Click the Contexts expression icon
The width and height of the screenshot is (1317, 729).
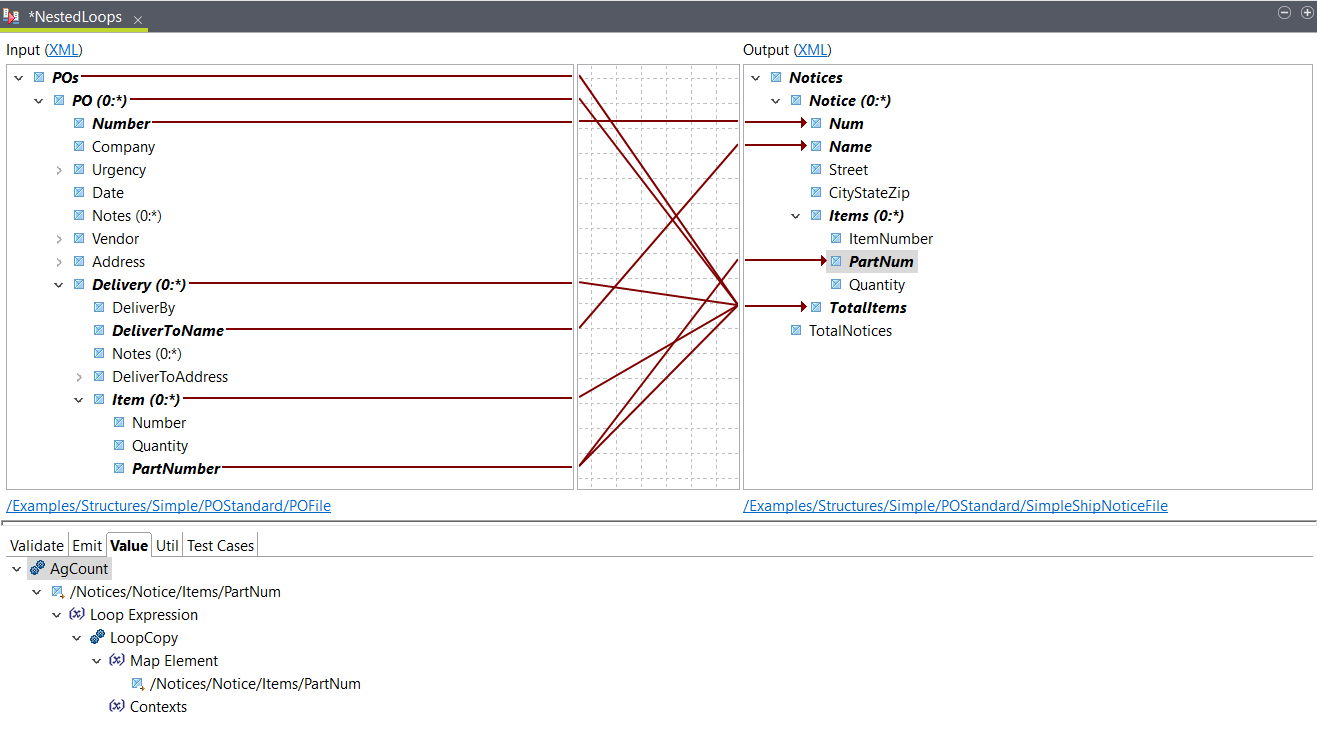(116, 706)
